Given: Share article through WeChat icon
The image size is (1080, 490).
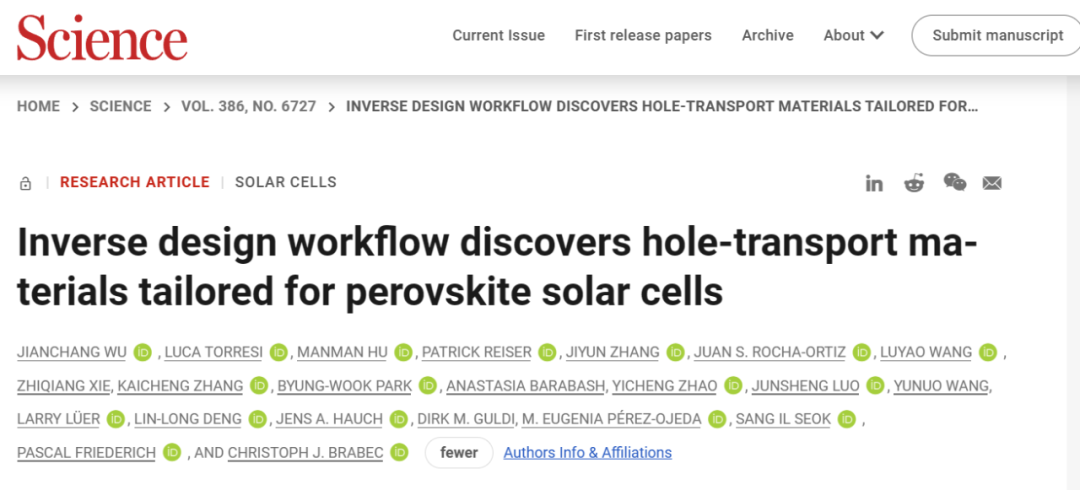Looking at the screenshot, I should pos(955,183).
